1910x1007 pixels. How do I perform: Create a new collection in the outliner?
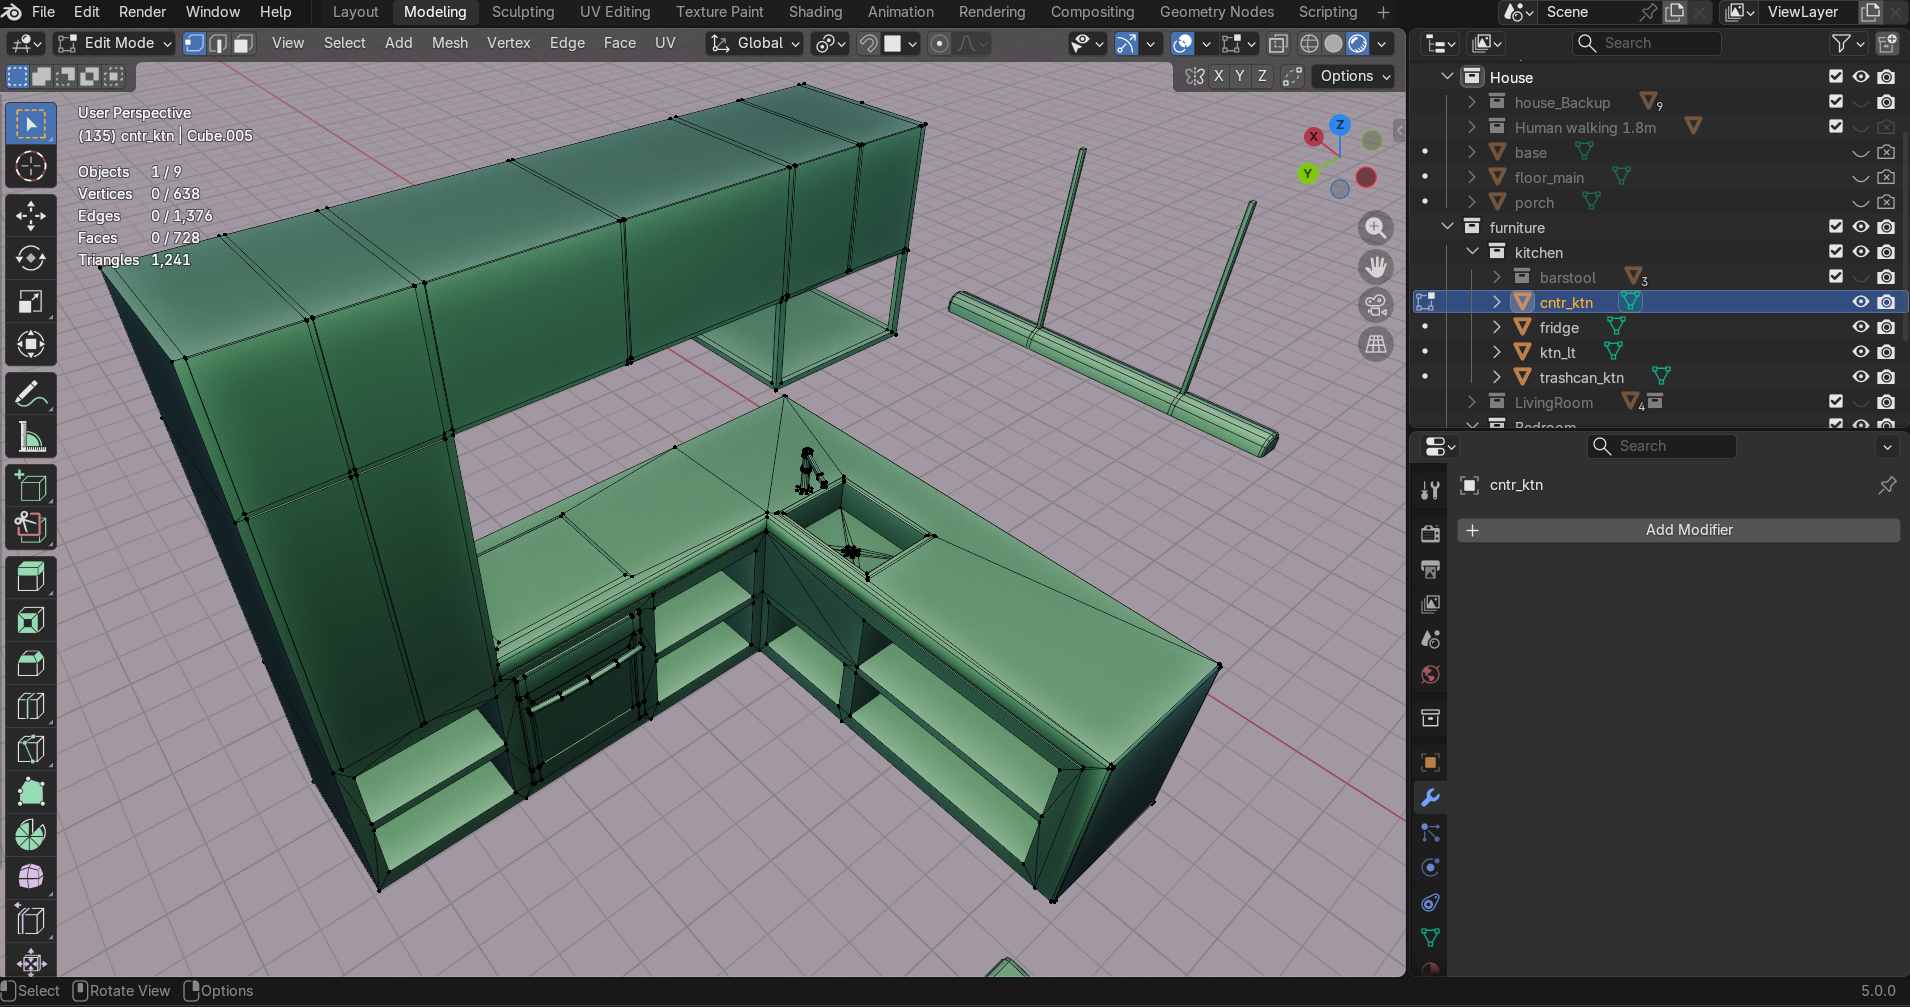pos(1887,43)
